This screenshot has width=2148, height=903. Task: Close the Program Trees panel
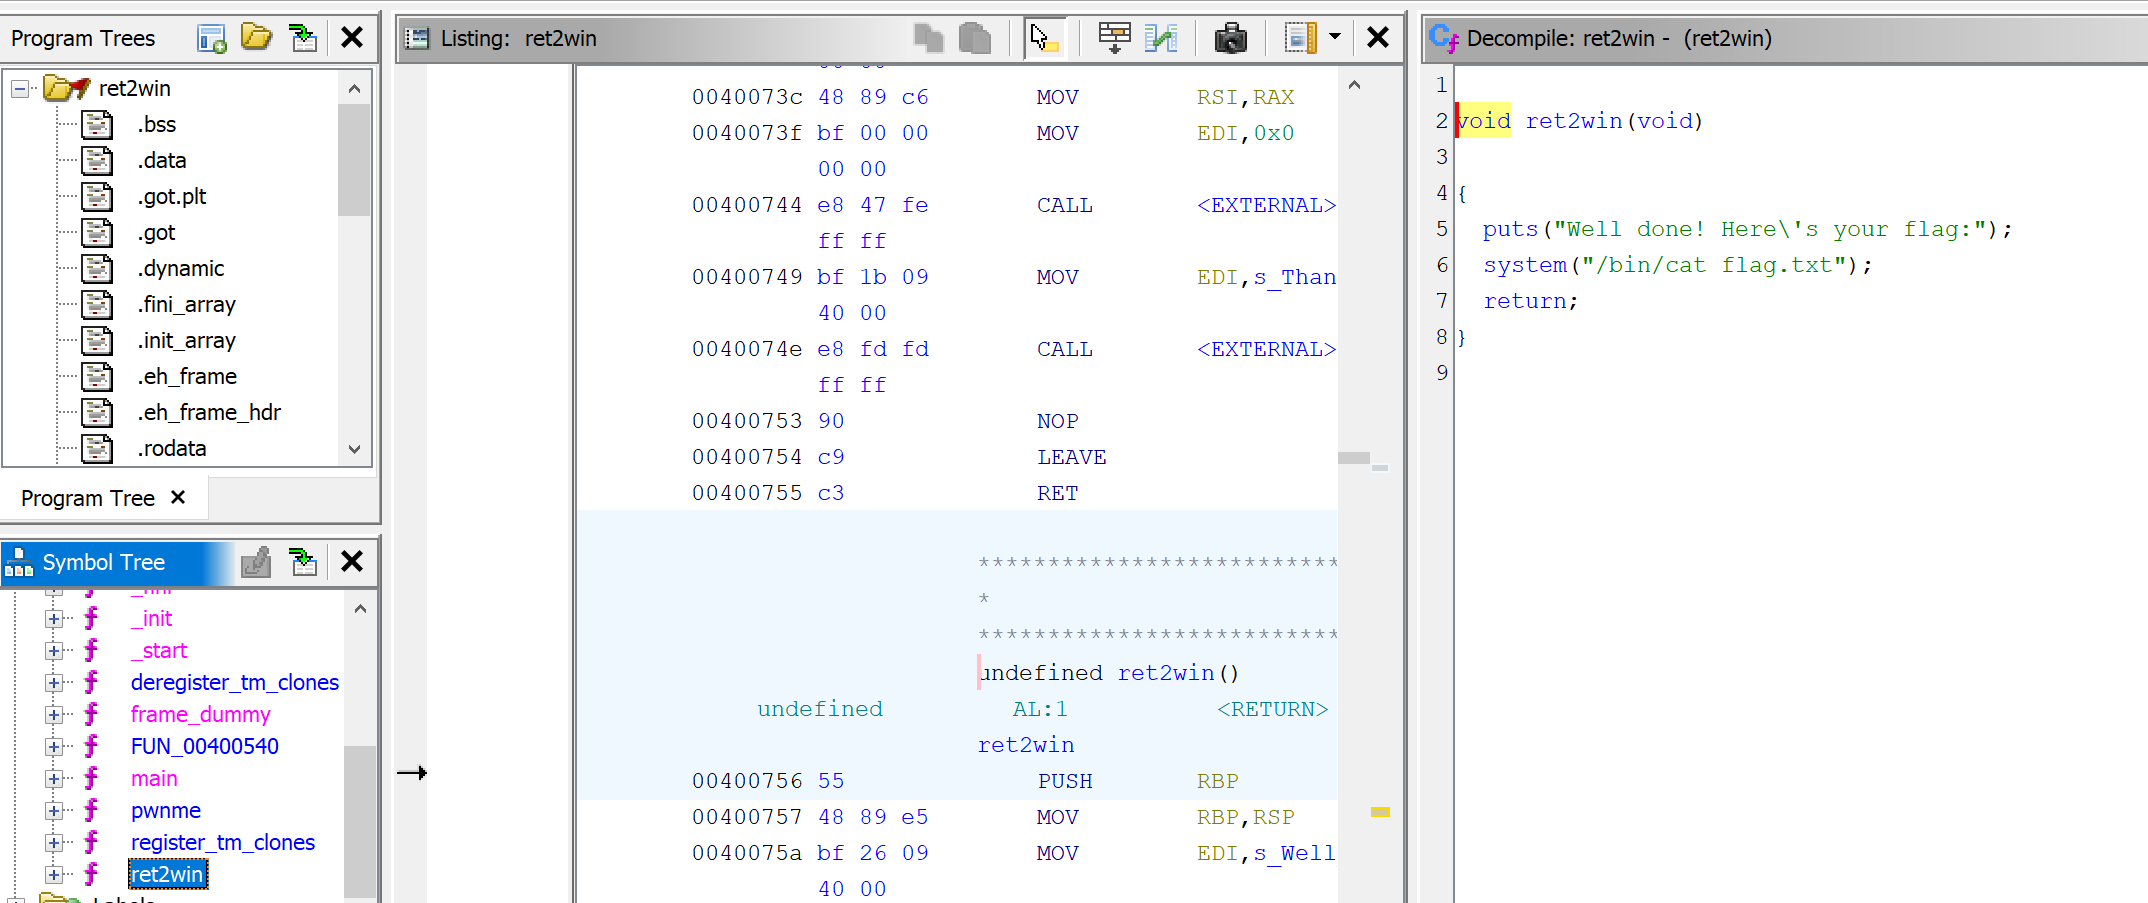pos(352,38)
